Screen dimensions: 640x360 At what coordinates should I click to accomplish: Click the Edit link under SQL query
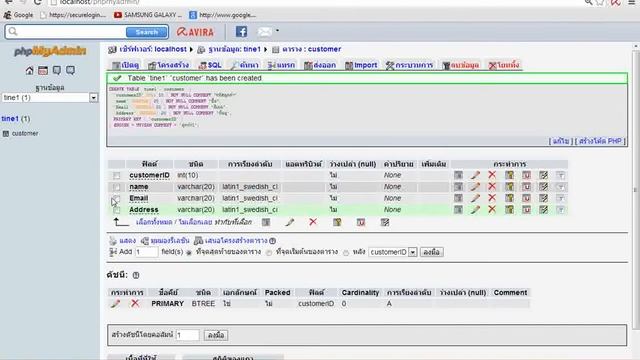[x=561, y=141]
